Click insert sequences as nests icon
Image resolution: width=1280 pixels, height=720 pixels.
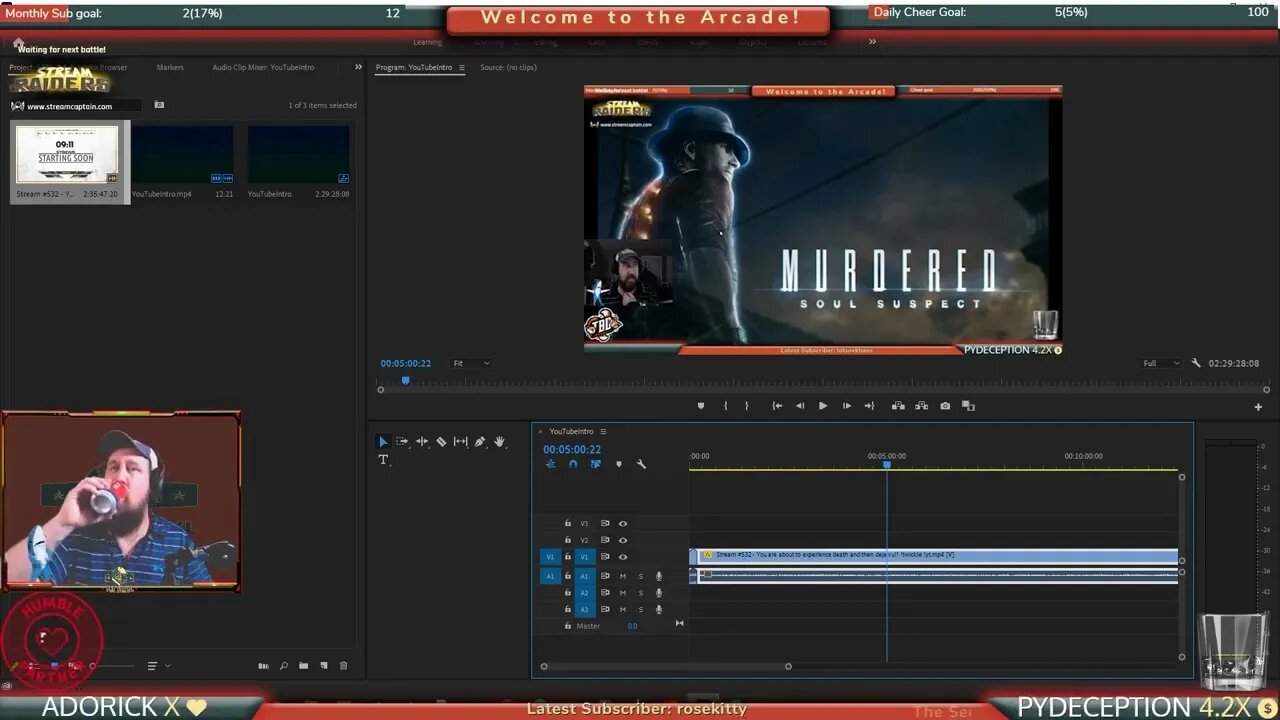coord(550,464)
